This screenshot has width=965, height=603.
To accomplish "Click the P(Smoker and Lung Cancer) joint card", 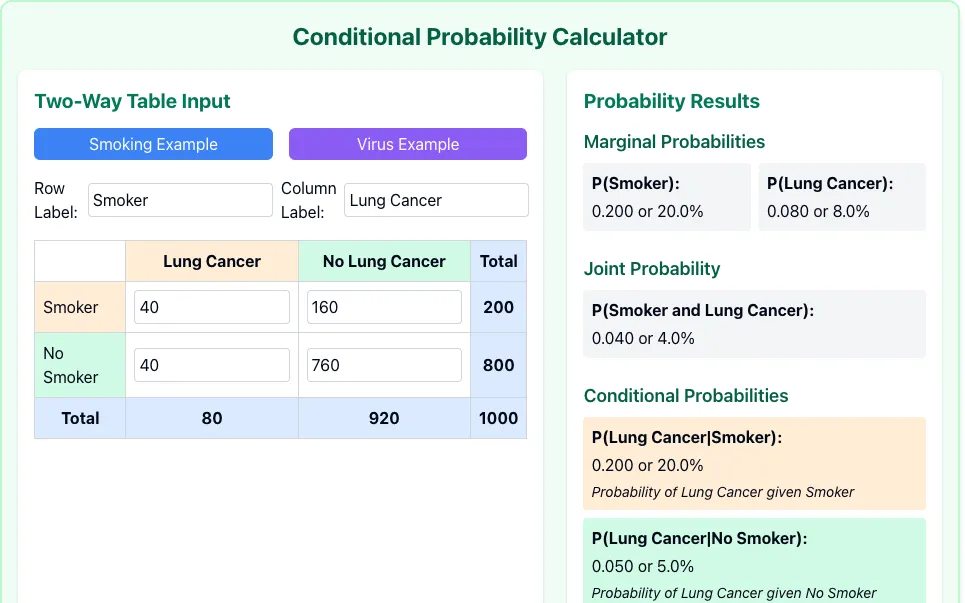I will (x=755, y=324).
